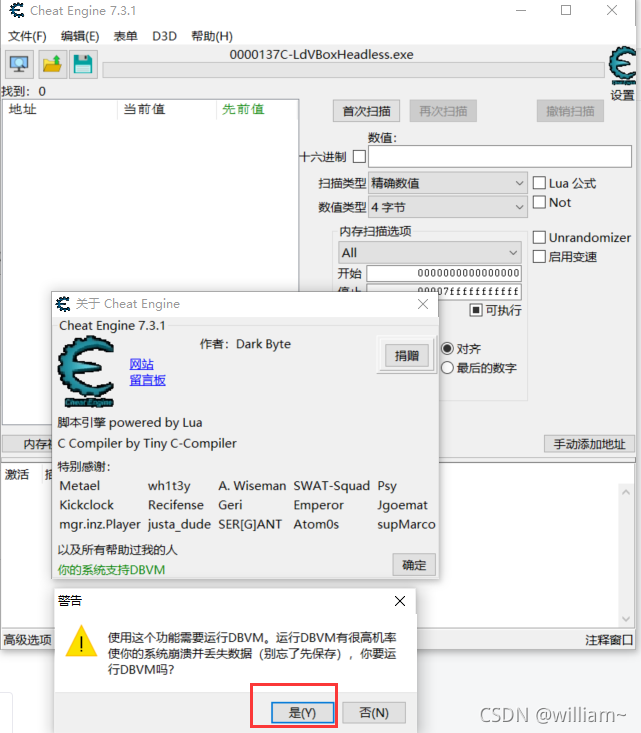641x733 pixels.
Task: Click the open file folder icon
Action: pyautogui.click(x=52, y=64)
